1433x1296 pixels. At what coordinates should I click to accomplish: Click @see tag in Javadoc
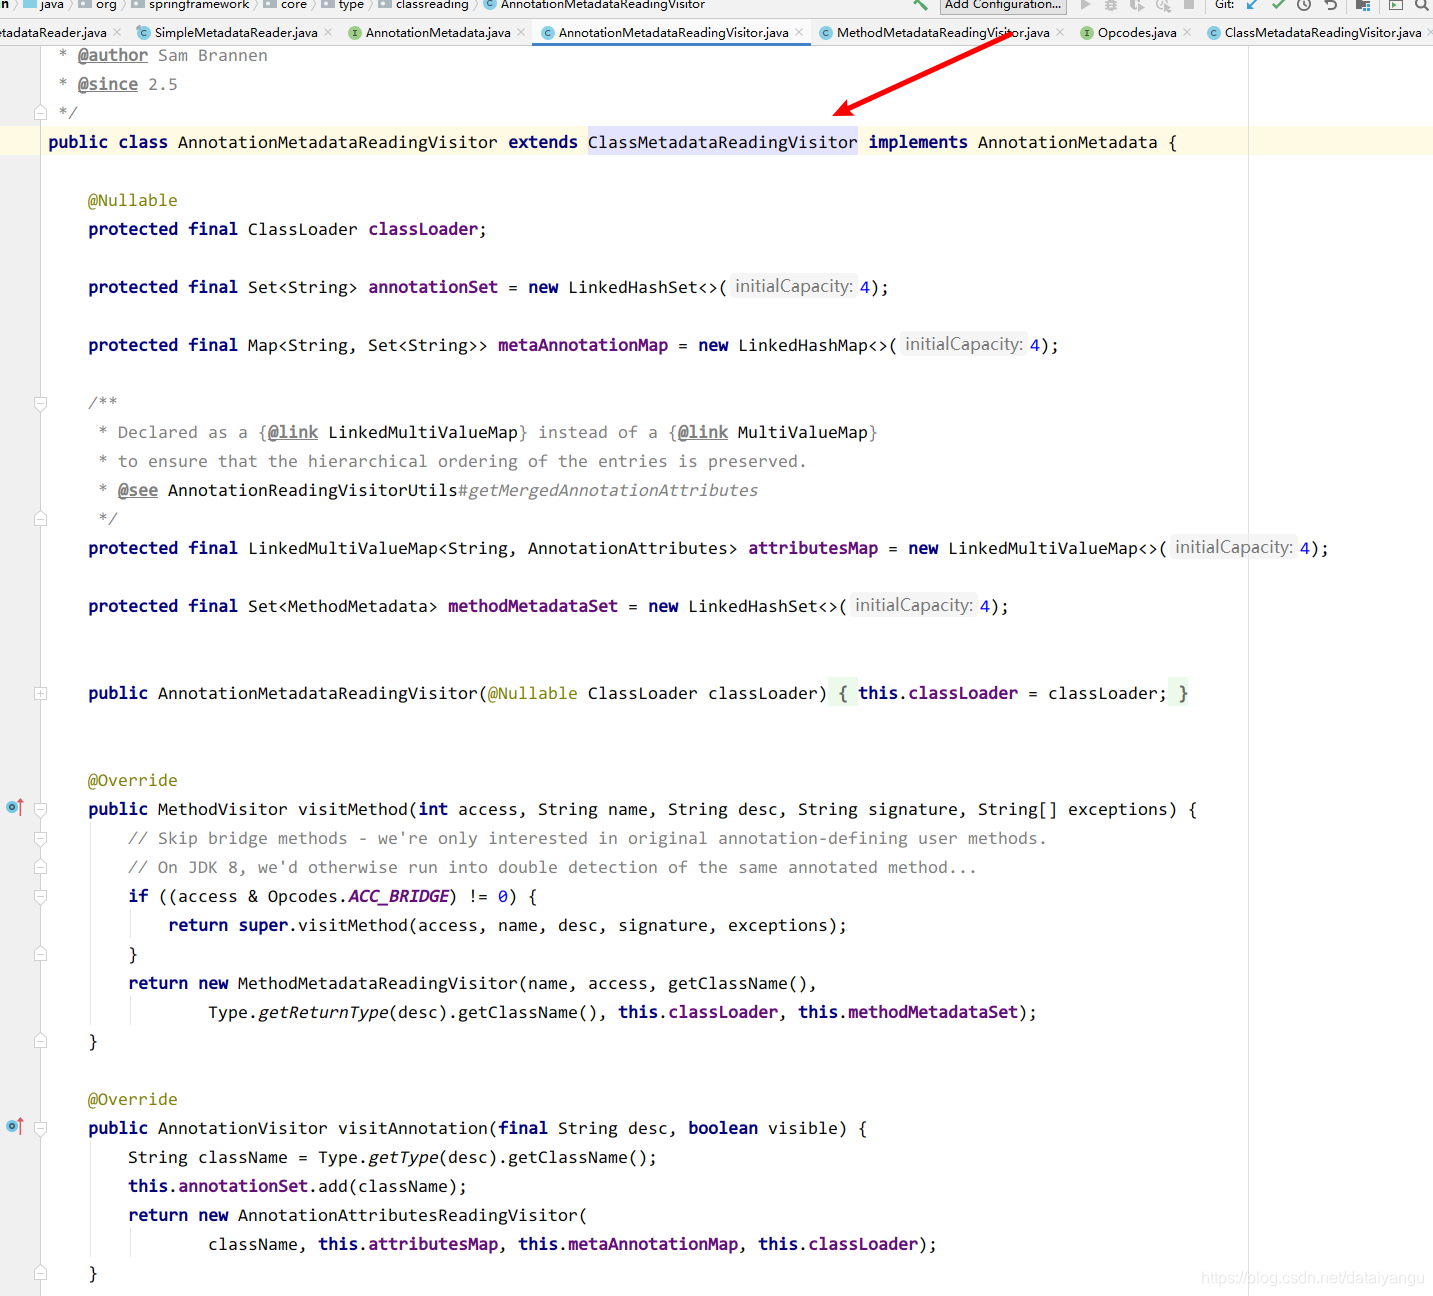(138, 490)
